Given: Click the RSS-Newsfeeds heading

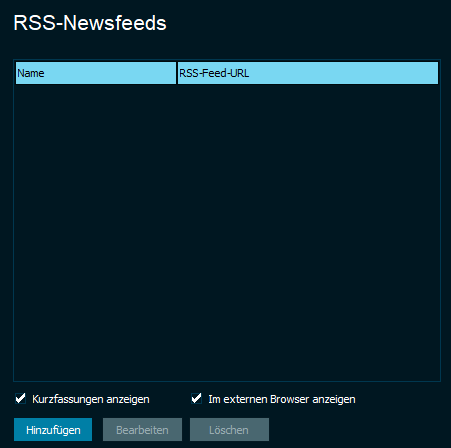Looking at the screenshot, I should click(90, 23).
